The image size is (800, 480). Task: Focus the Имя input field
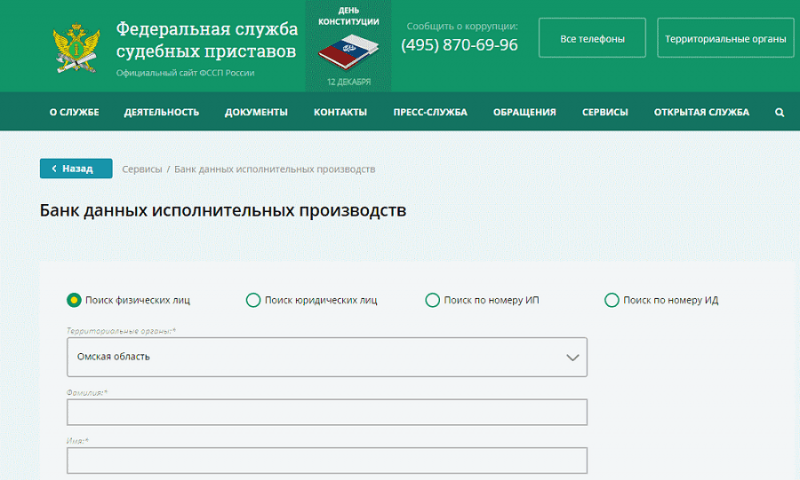pyautogui.click(x=327, y=461)
